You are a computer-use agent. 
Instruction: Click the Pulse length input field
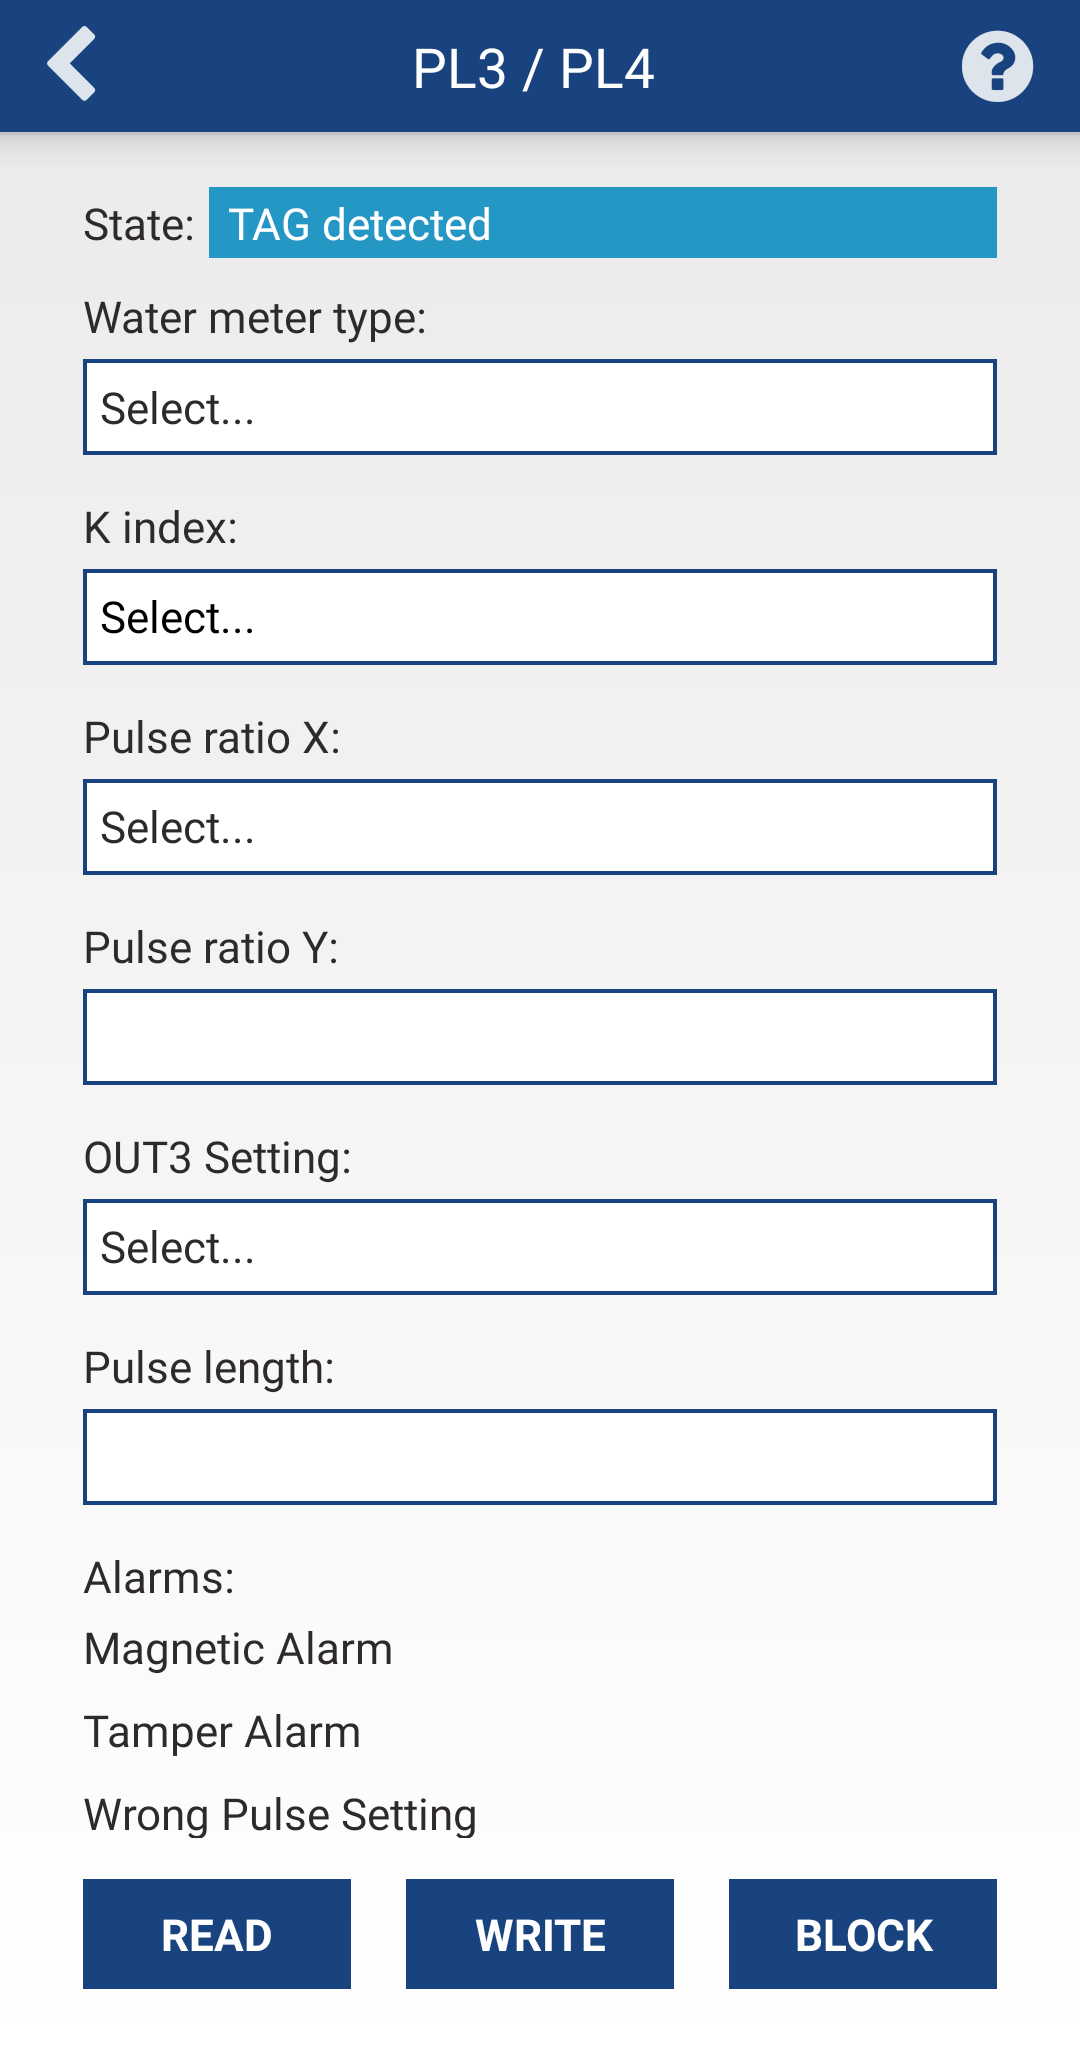[539, 1457]
